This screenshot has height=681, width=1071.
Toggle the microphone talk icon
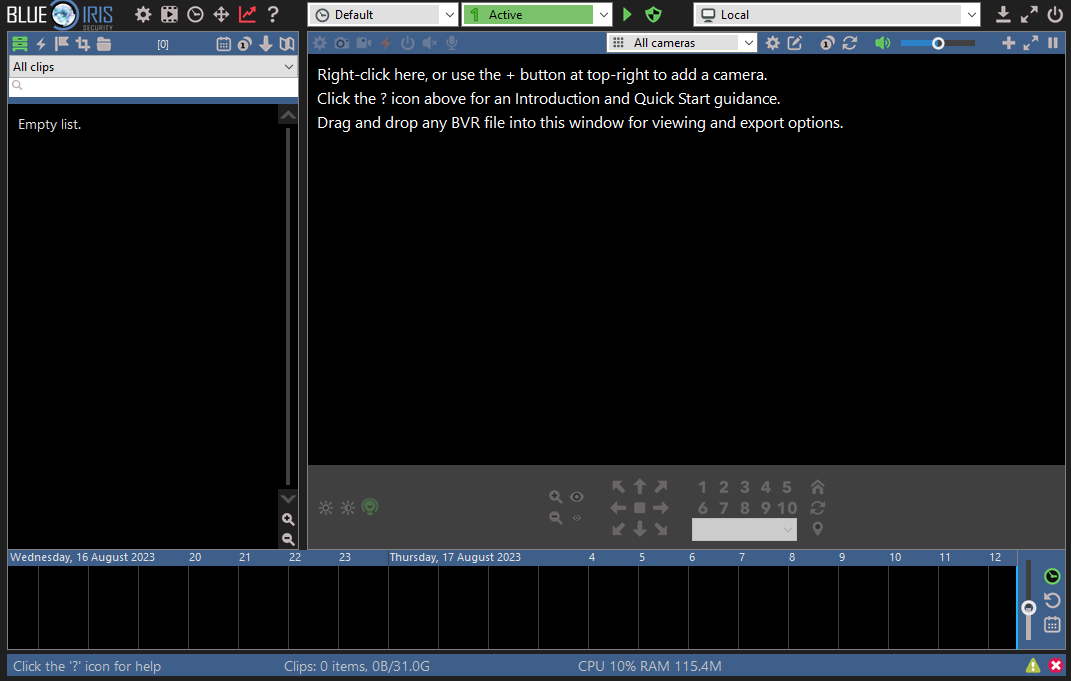(x=451, y=43)
